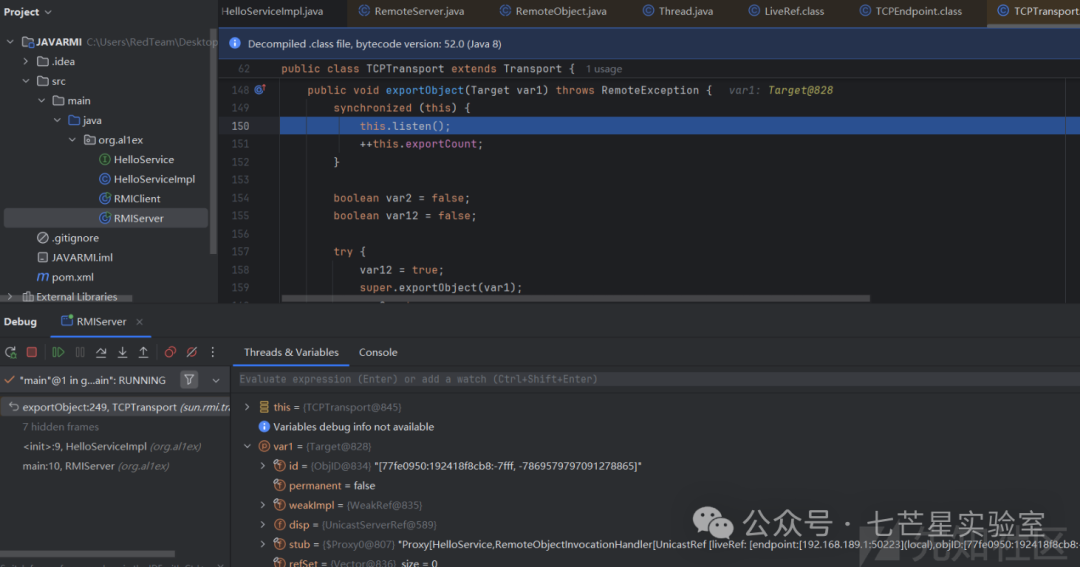
Task: Close the RMIServer debug tab
Action: pos(139,322)
